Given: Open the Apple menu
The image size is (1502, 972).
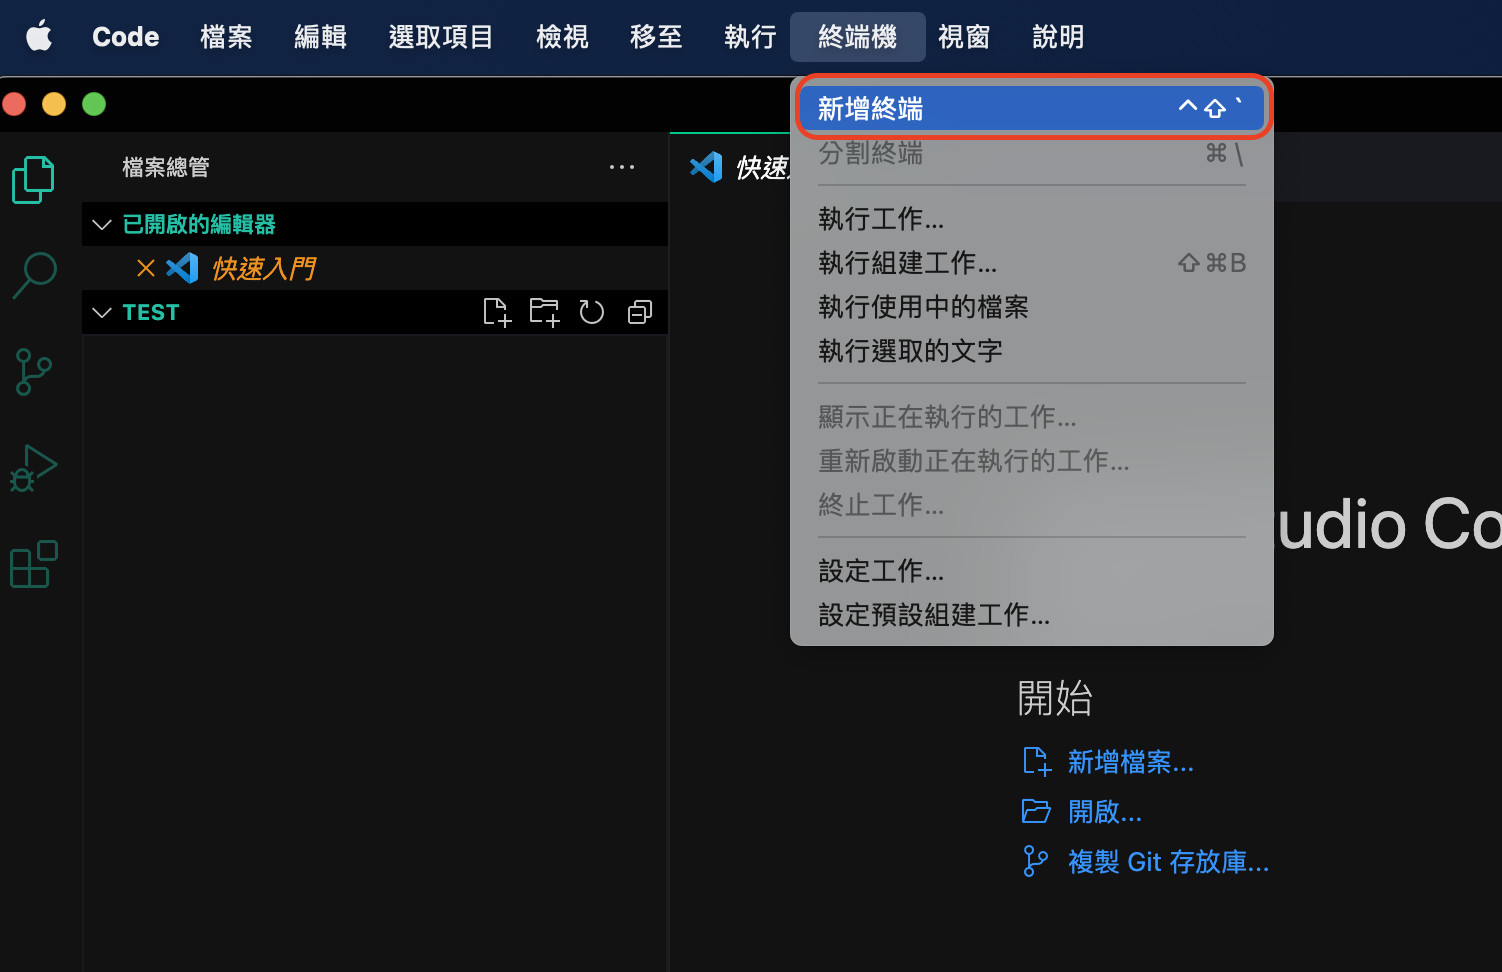Looking at the screenshot, I should [x=39, y=37].
